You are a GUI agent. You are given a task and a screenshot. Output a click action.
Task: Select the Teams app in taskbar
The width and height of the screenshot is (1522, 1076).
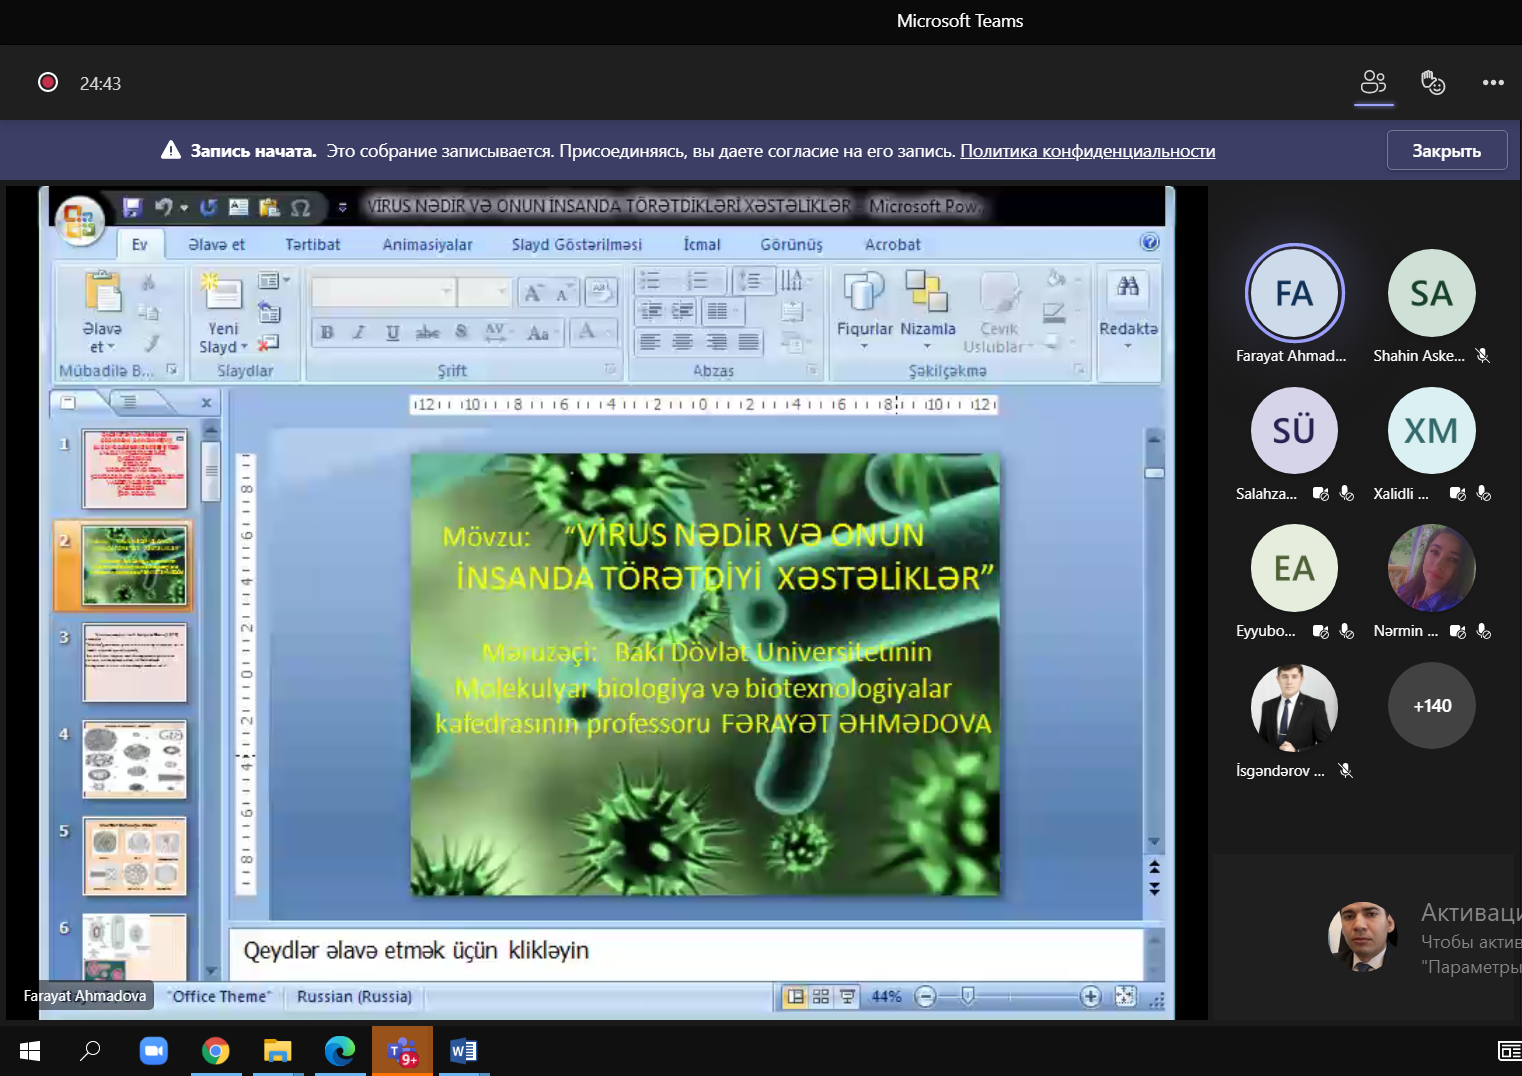402,1051
